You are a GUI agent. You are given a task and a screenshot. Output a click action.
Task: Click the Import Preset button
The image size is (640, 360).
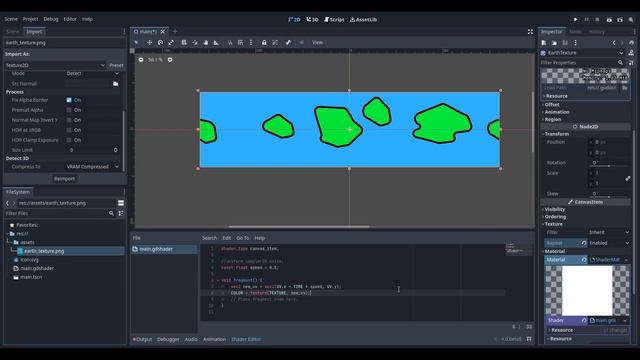click(x=116, y=65)
